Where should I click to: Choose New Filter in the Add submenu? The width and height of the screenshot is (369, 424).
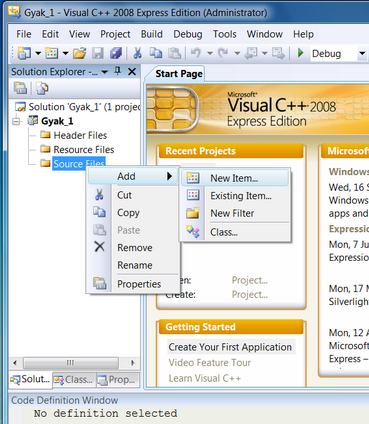coord(235,213)
